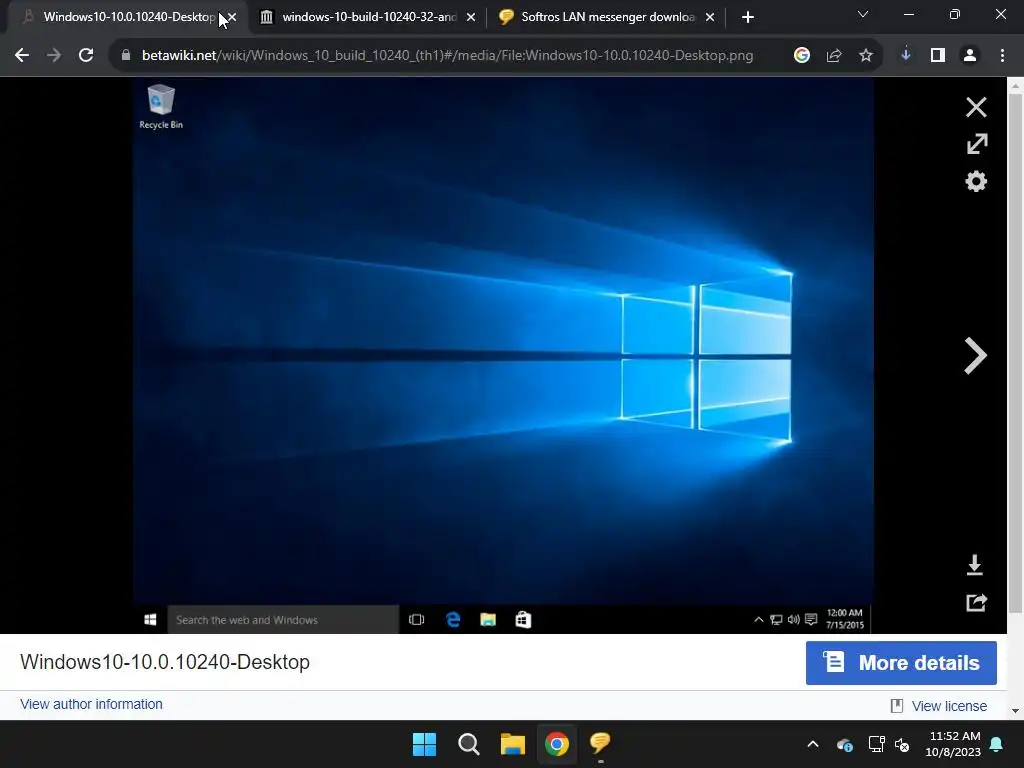The height and width of the screenshot is (768, 1024).
Task: Open File Explorer from the taskbar
Action: 513,744
